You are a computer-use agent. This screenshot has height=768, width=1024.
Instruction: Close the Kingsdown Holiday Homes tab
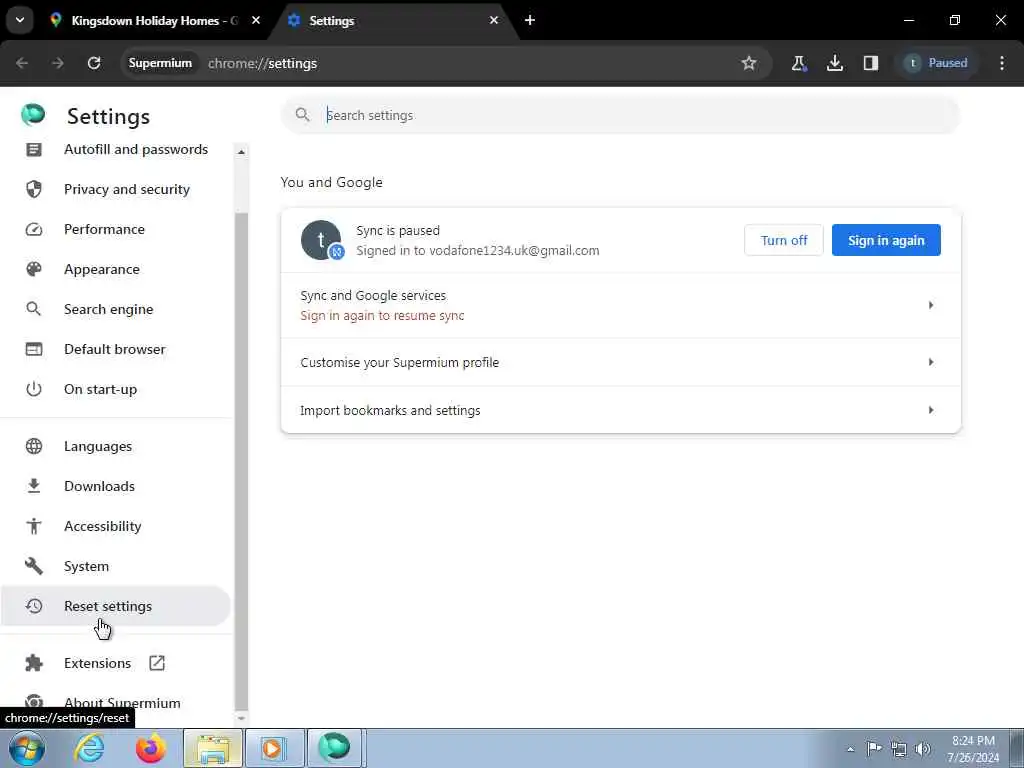[256, 21]
